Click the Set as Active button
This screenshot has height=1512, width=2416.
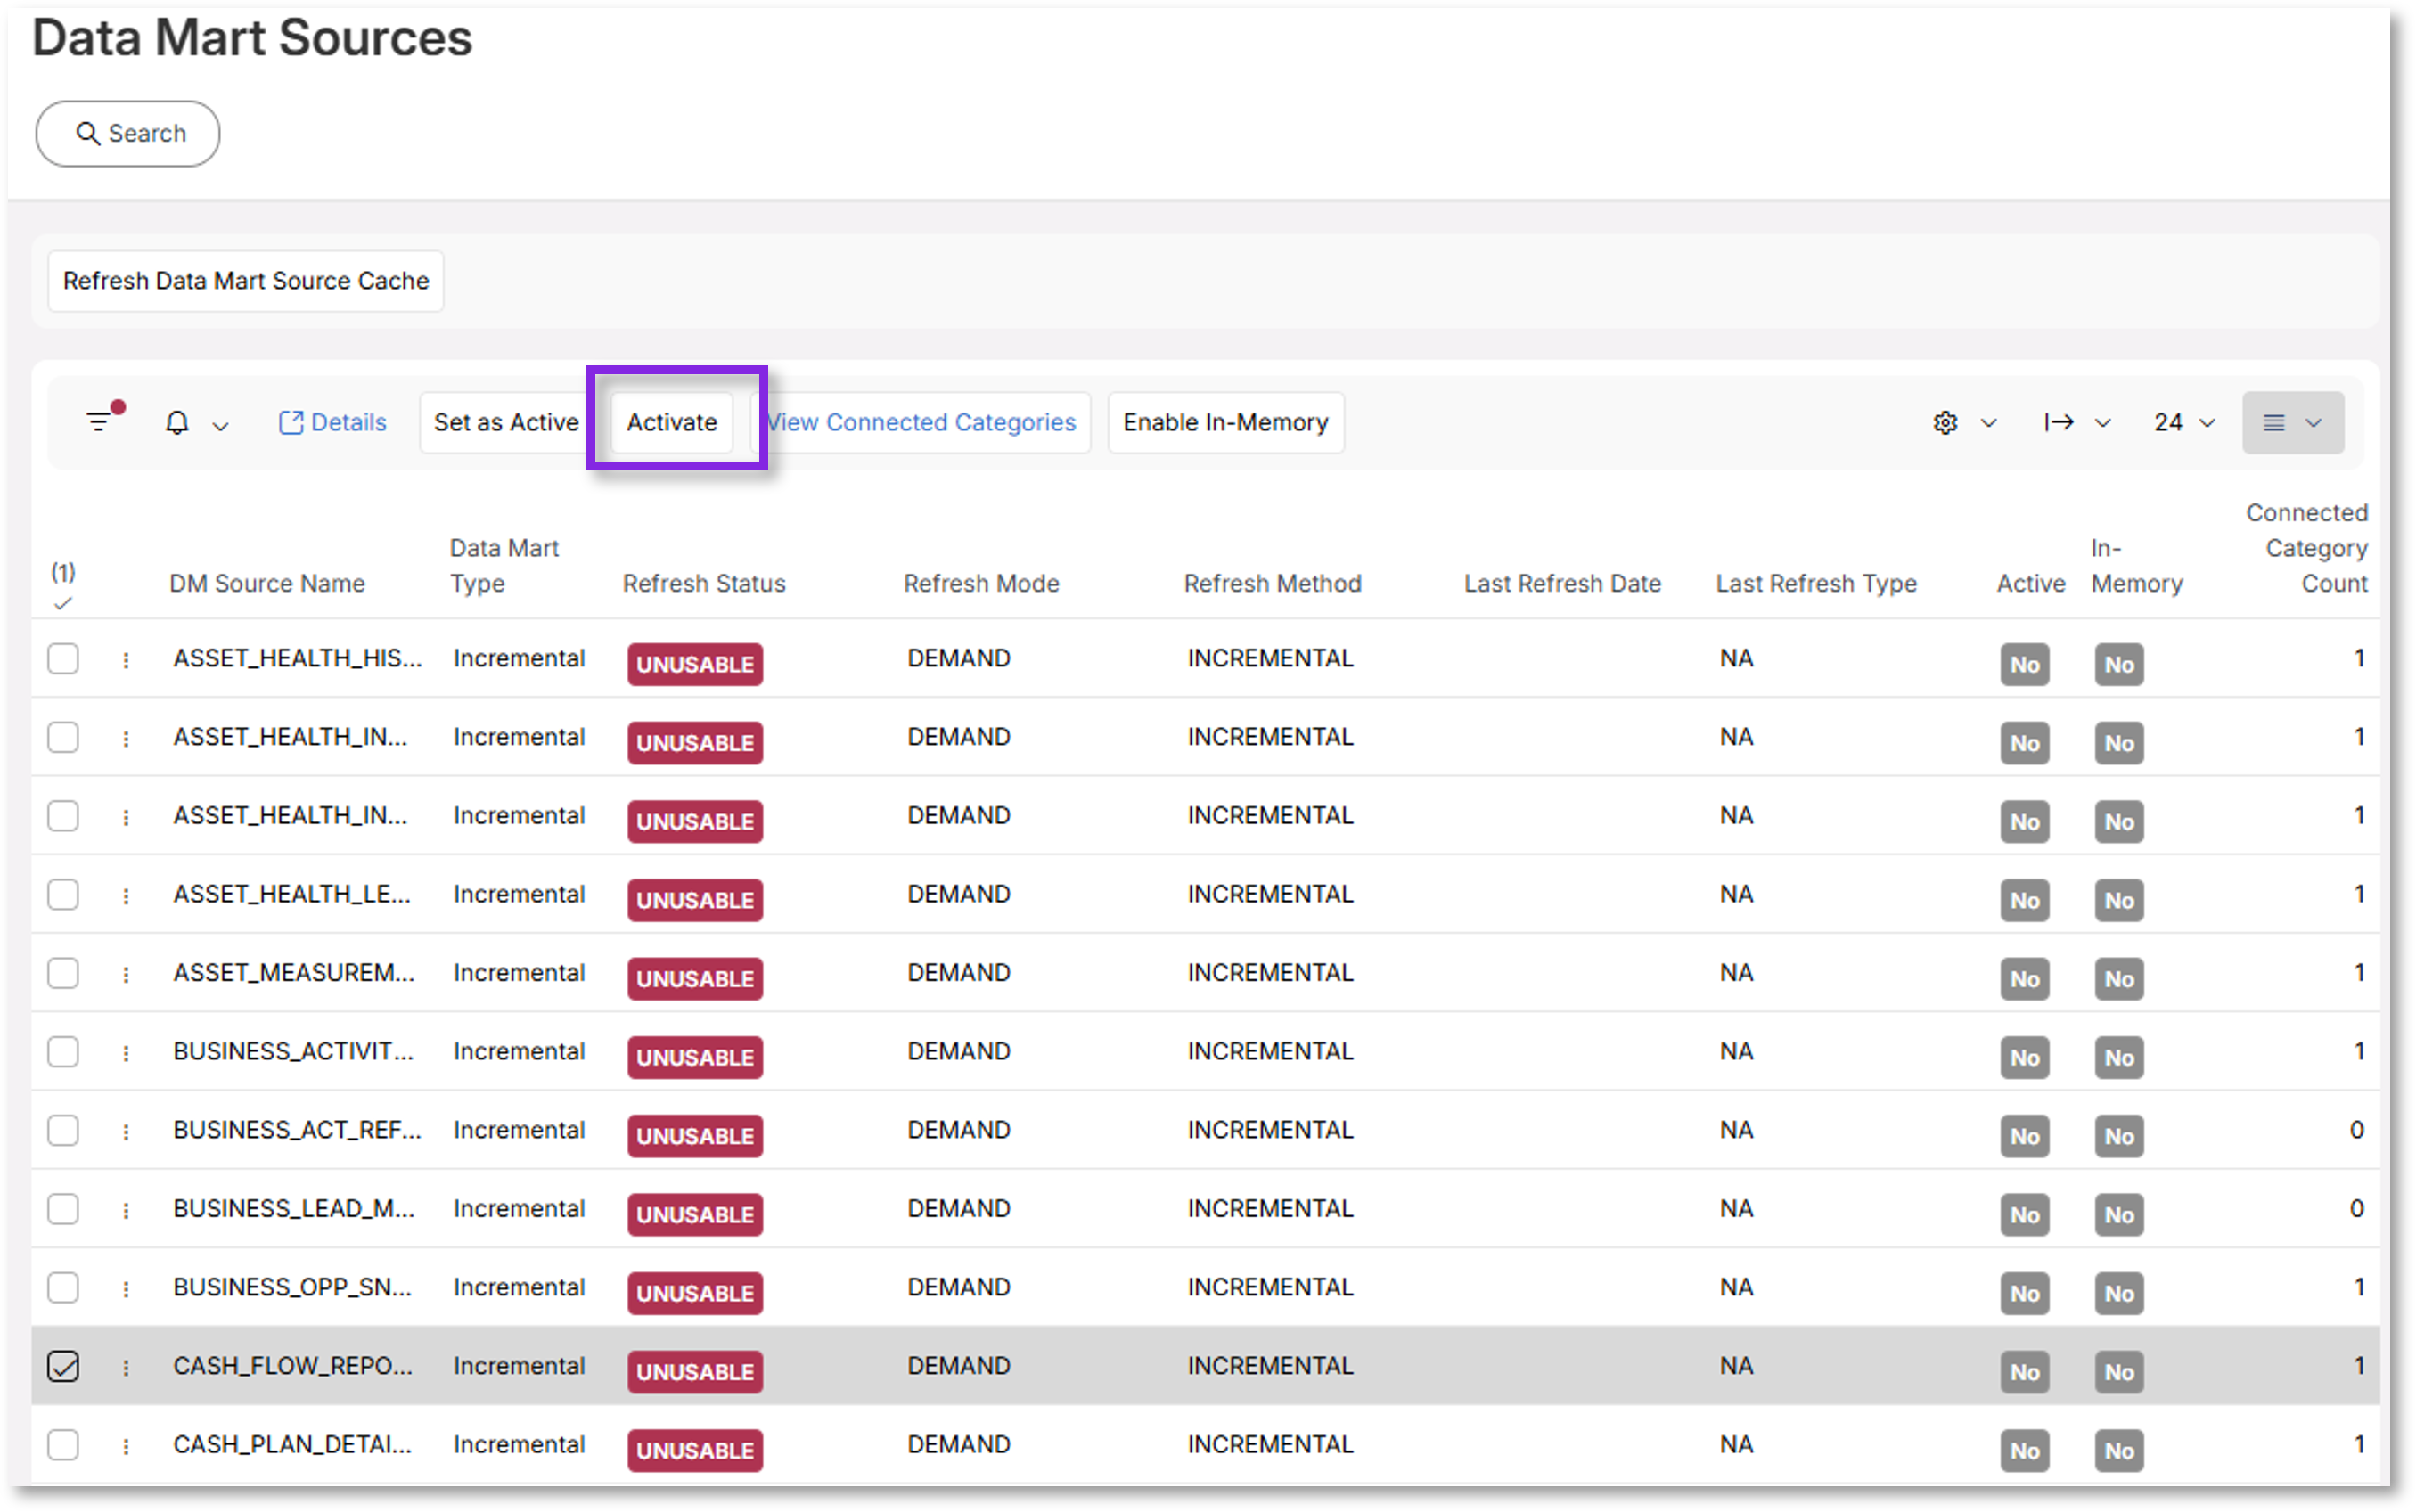coord(506,423)
